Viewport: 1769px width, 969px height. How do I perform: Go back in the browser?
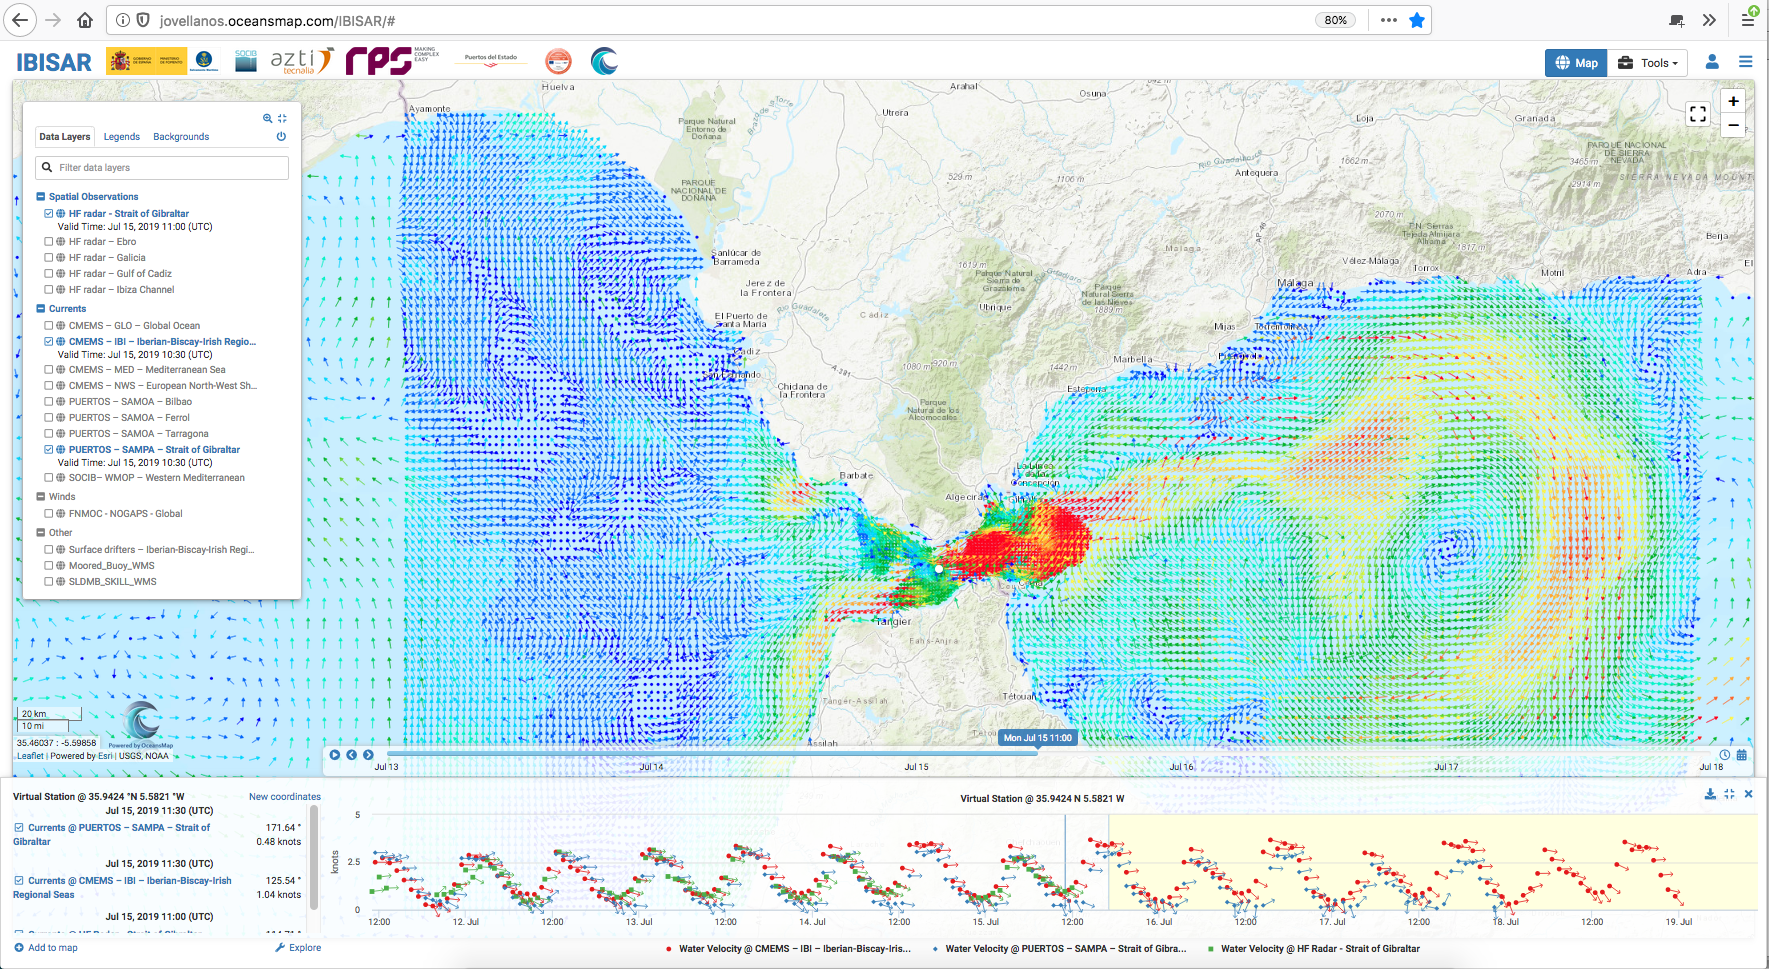click(20, 20)
